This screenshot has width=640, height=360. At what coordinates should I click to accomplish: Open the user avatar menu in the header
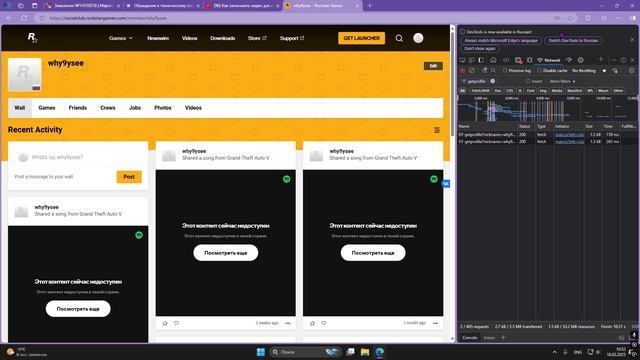418,38
